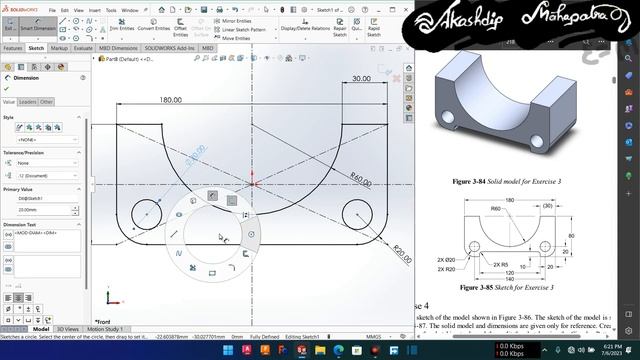The height and width of the screenshot is (360, 640).
Task: Select Trim tool in the shortcut wheel
Action: 193,268
